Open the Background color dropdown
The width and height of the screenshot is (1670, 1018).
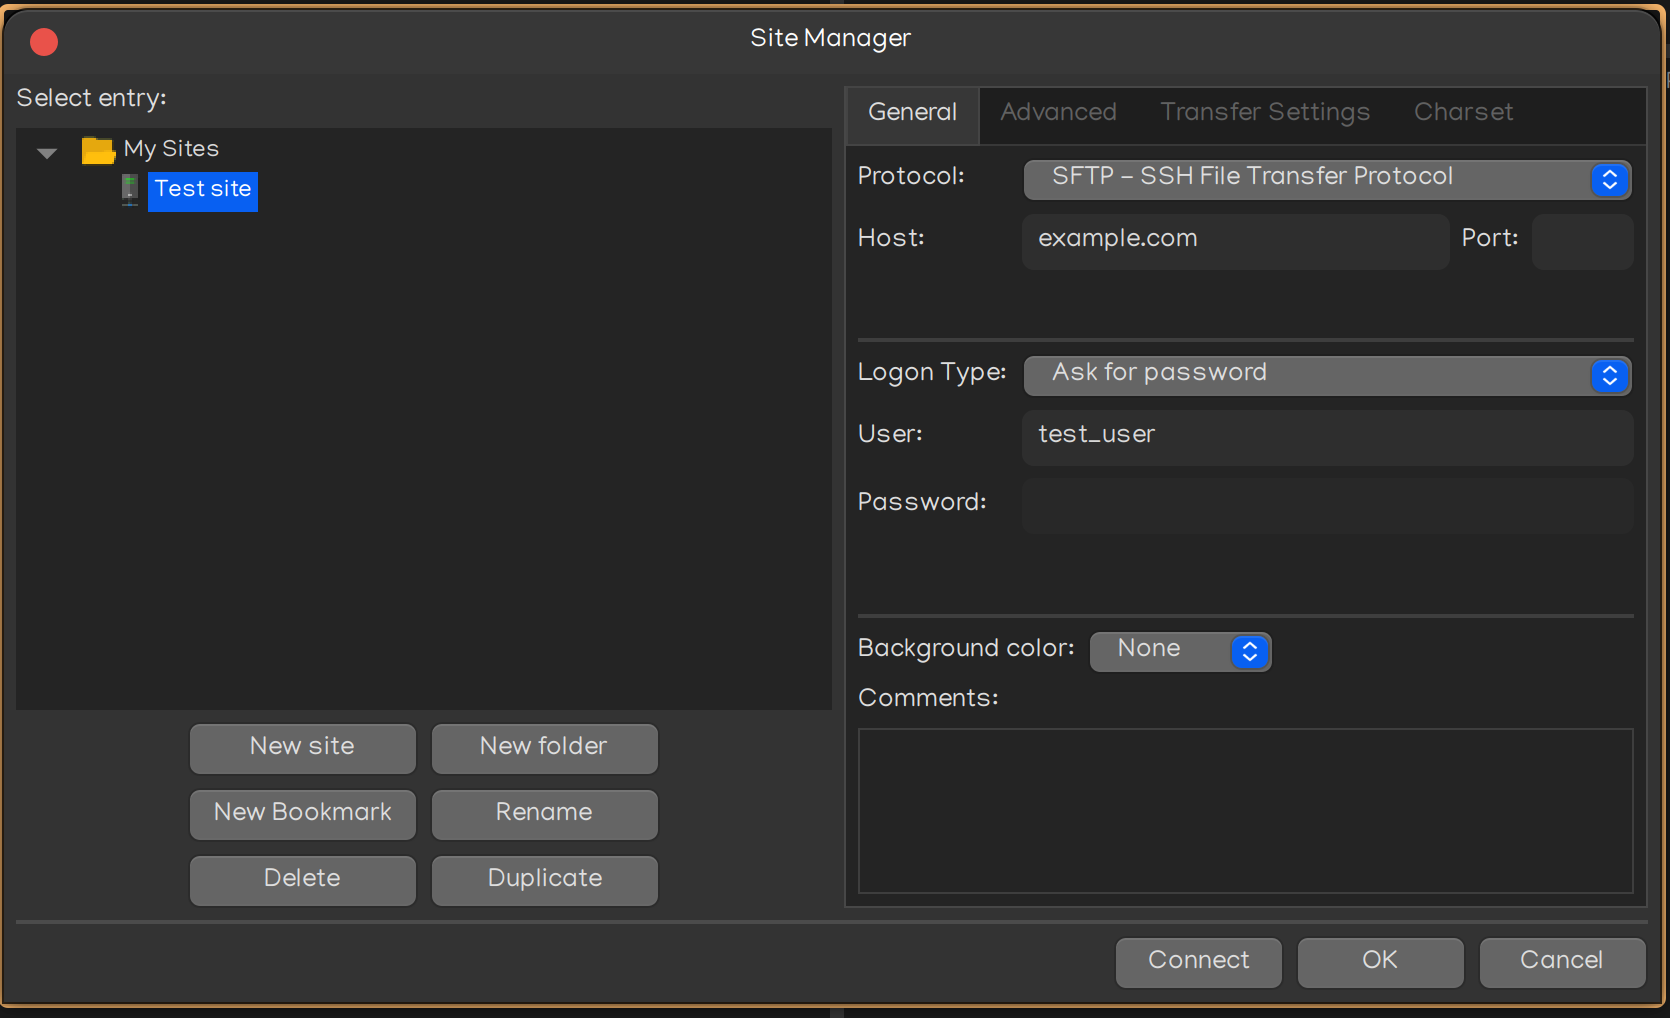pos(1180,651)
